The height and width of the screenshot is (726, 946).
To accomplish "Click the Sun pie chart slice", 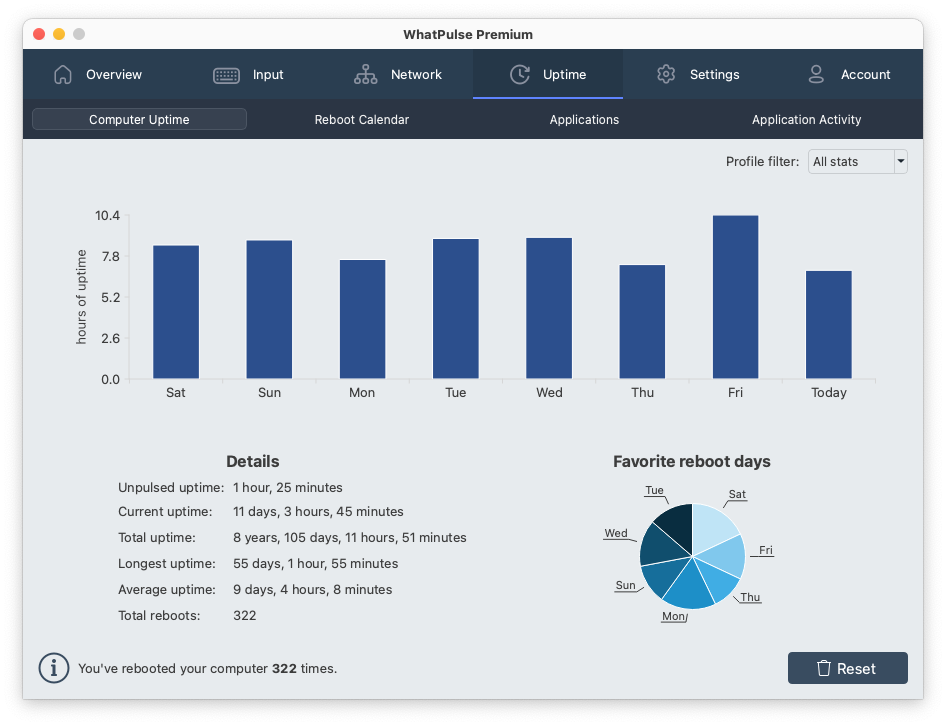I will 666,578.
